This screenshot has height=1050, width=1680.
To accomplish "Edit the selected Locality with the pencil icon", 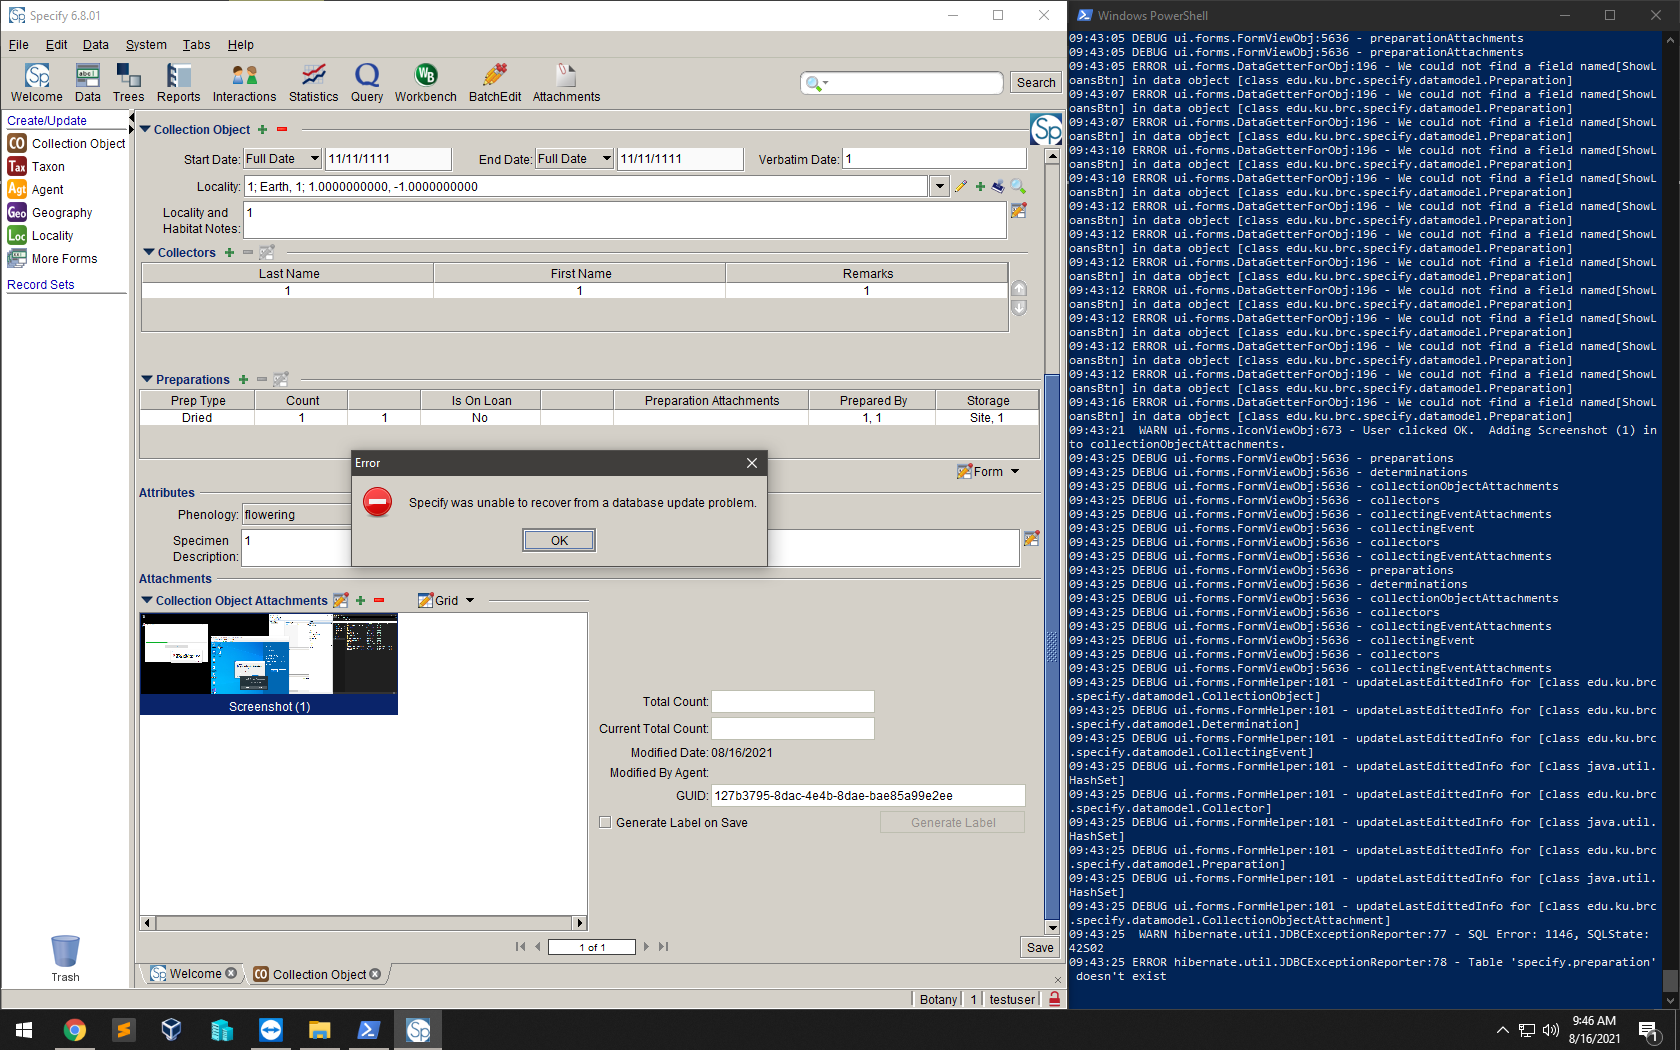I will 961,186.
